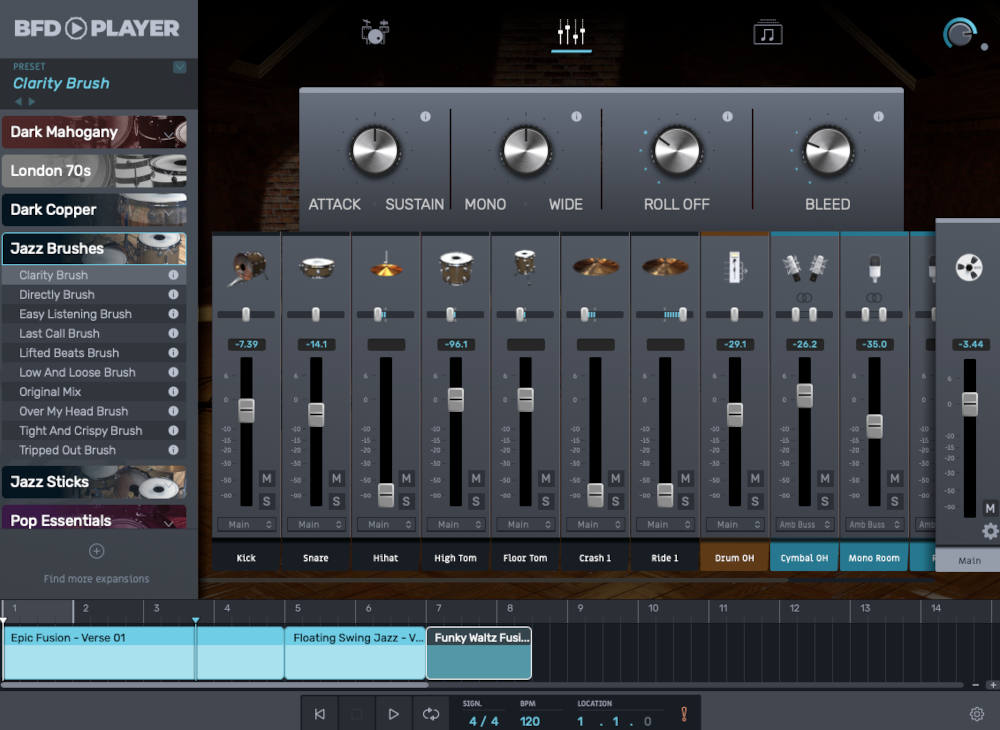
Task: Open the Amb Buss dropdown on Drum OH
Action: [734, 524]
